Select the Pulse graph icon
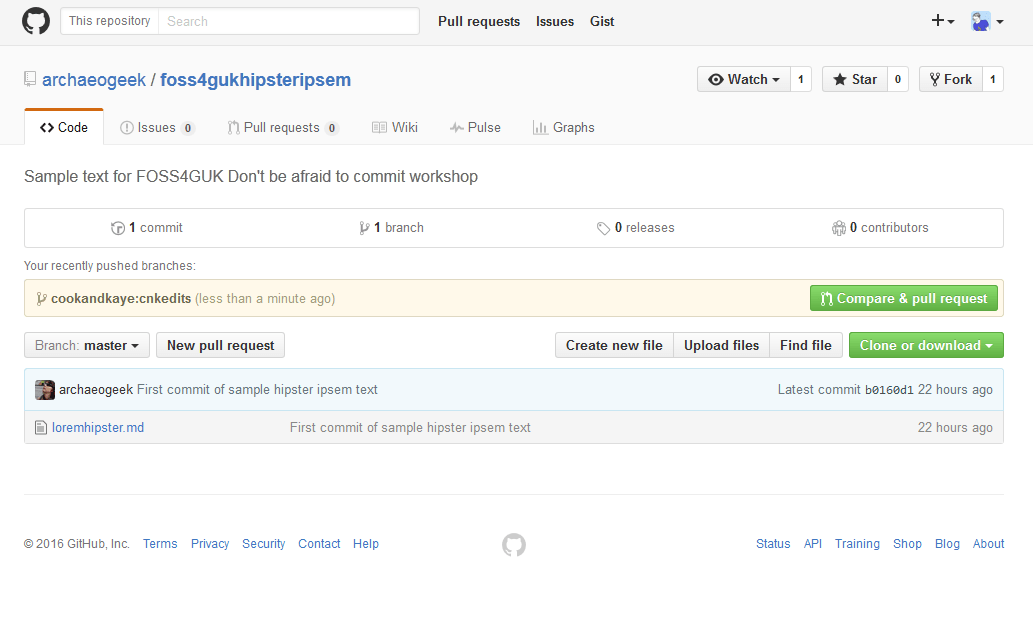The height and width of the screenshot is (622, 1033). (x=455, y=127)
